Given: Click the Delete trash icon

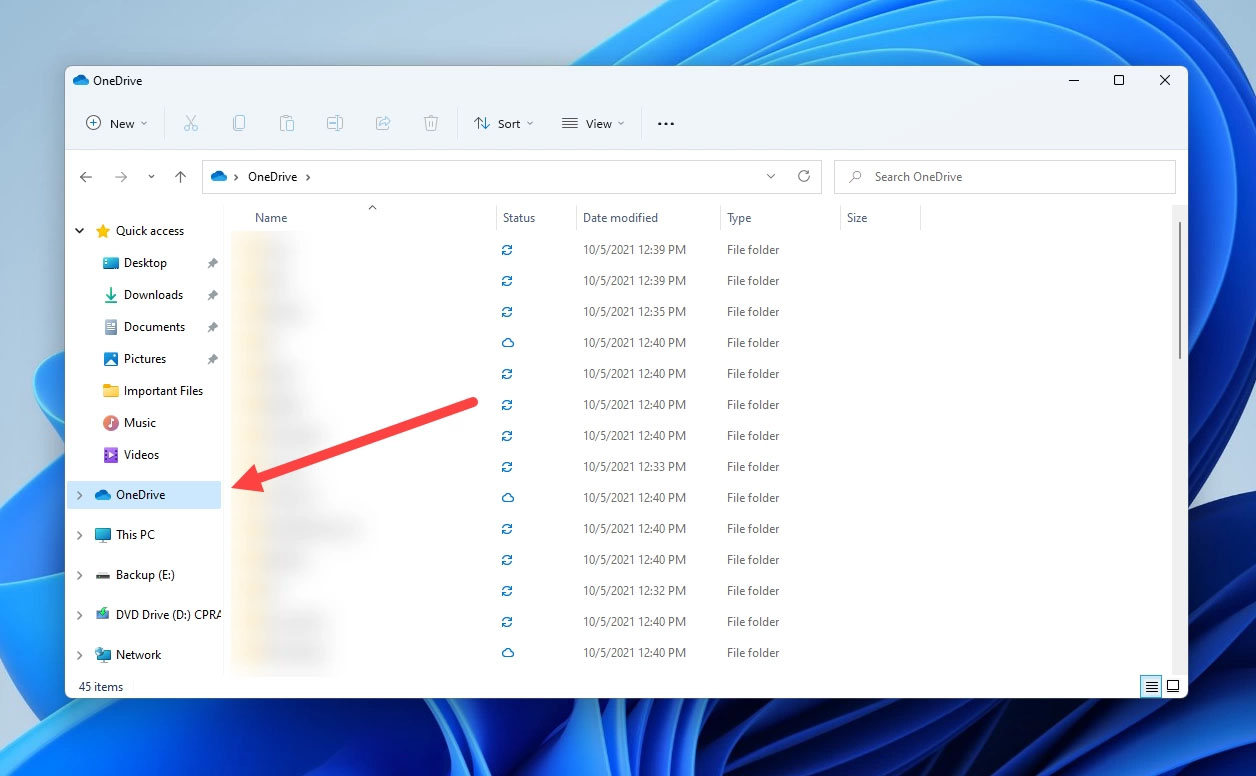Looking at the screenshot, I should click(x=431, y=123).
